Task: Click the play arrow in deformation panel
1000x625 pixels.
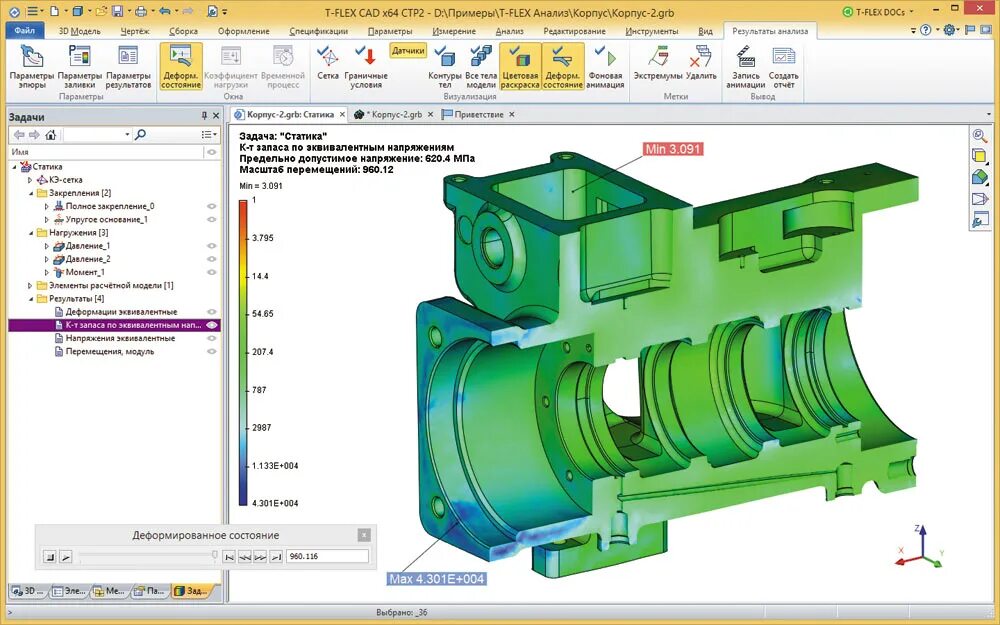Action: click(x=66, y=557)
